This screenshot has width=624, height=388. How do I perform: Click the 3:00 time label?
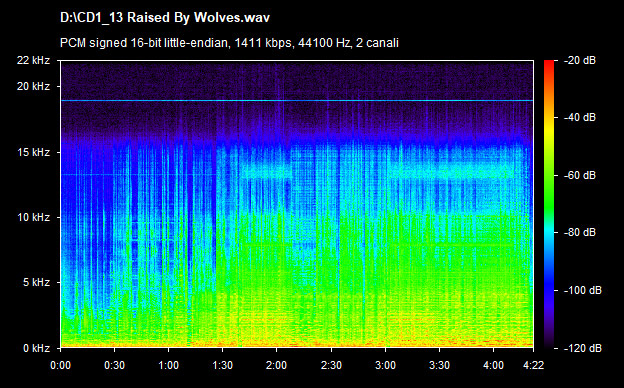[x=385, y=365]
